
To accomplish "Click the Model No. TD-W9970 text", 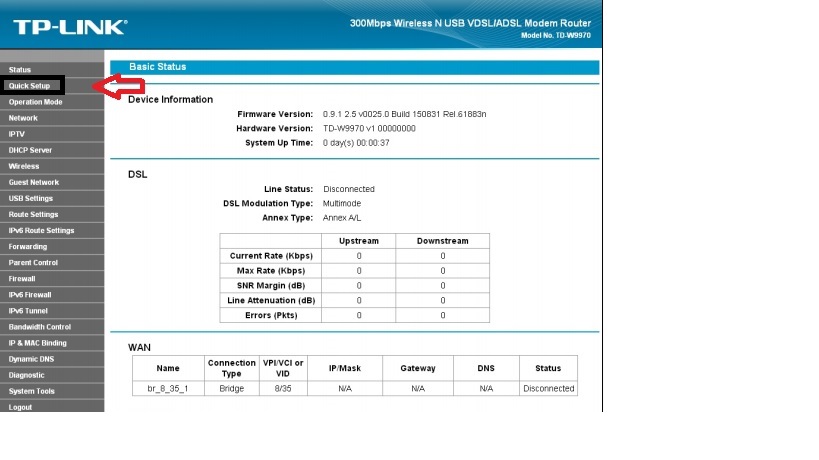I will pos(556,36).
